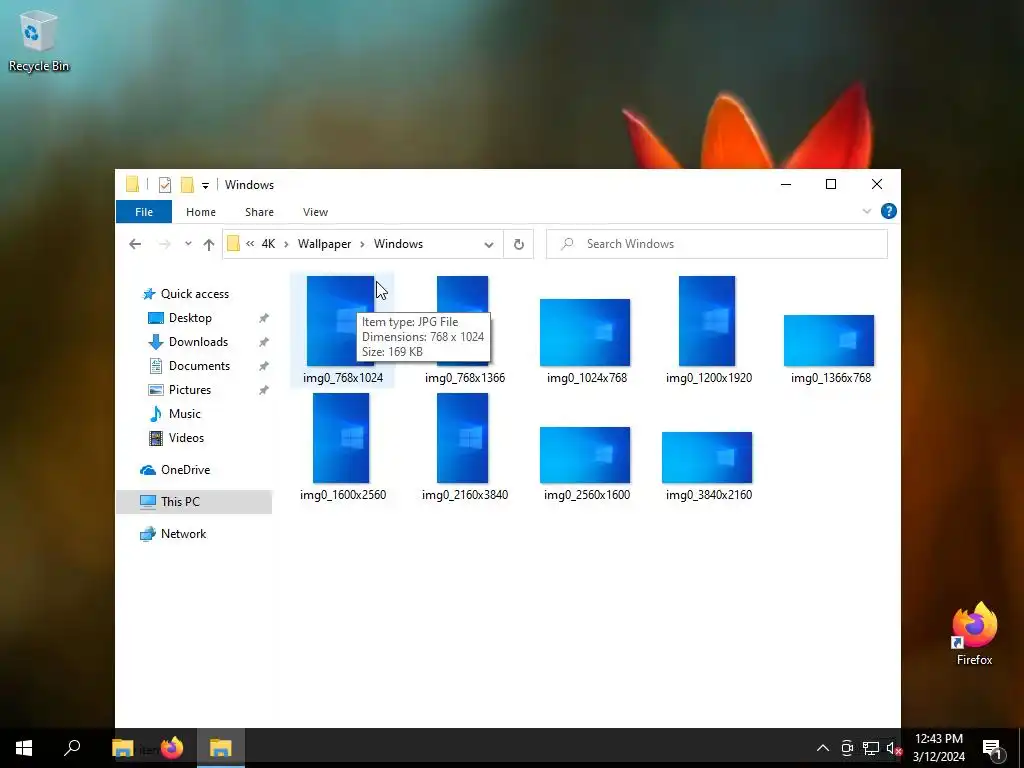This screenshot has width=1024, height=768.
Task: Open the muted volume tray icon
Action: click(893, 748)
